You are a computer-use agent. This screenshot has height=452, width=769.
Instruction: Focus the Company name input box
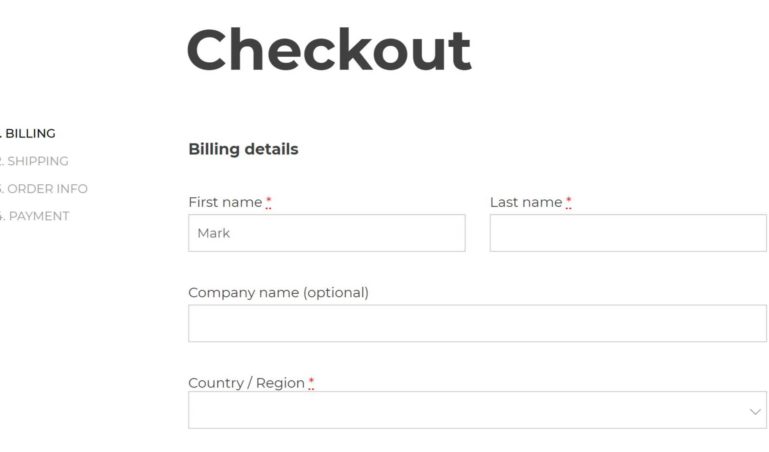[476, 324]
